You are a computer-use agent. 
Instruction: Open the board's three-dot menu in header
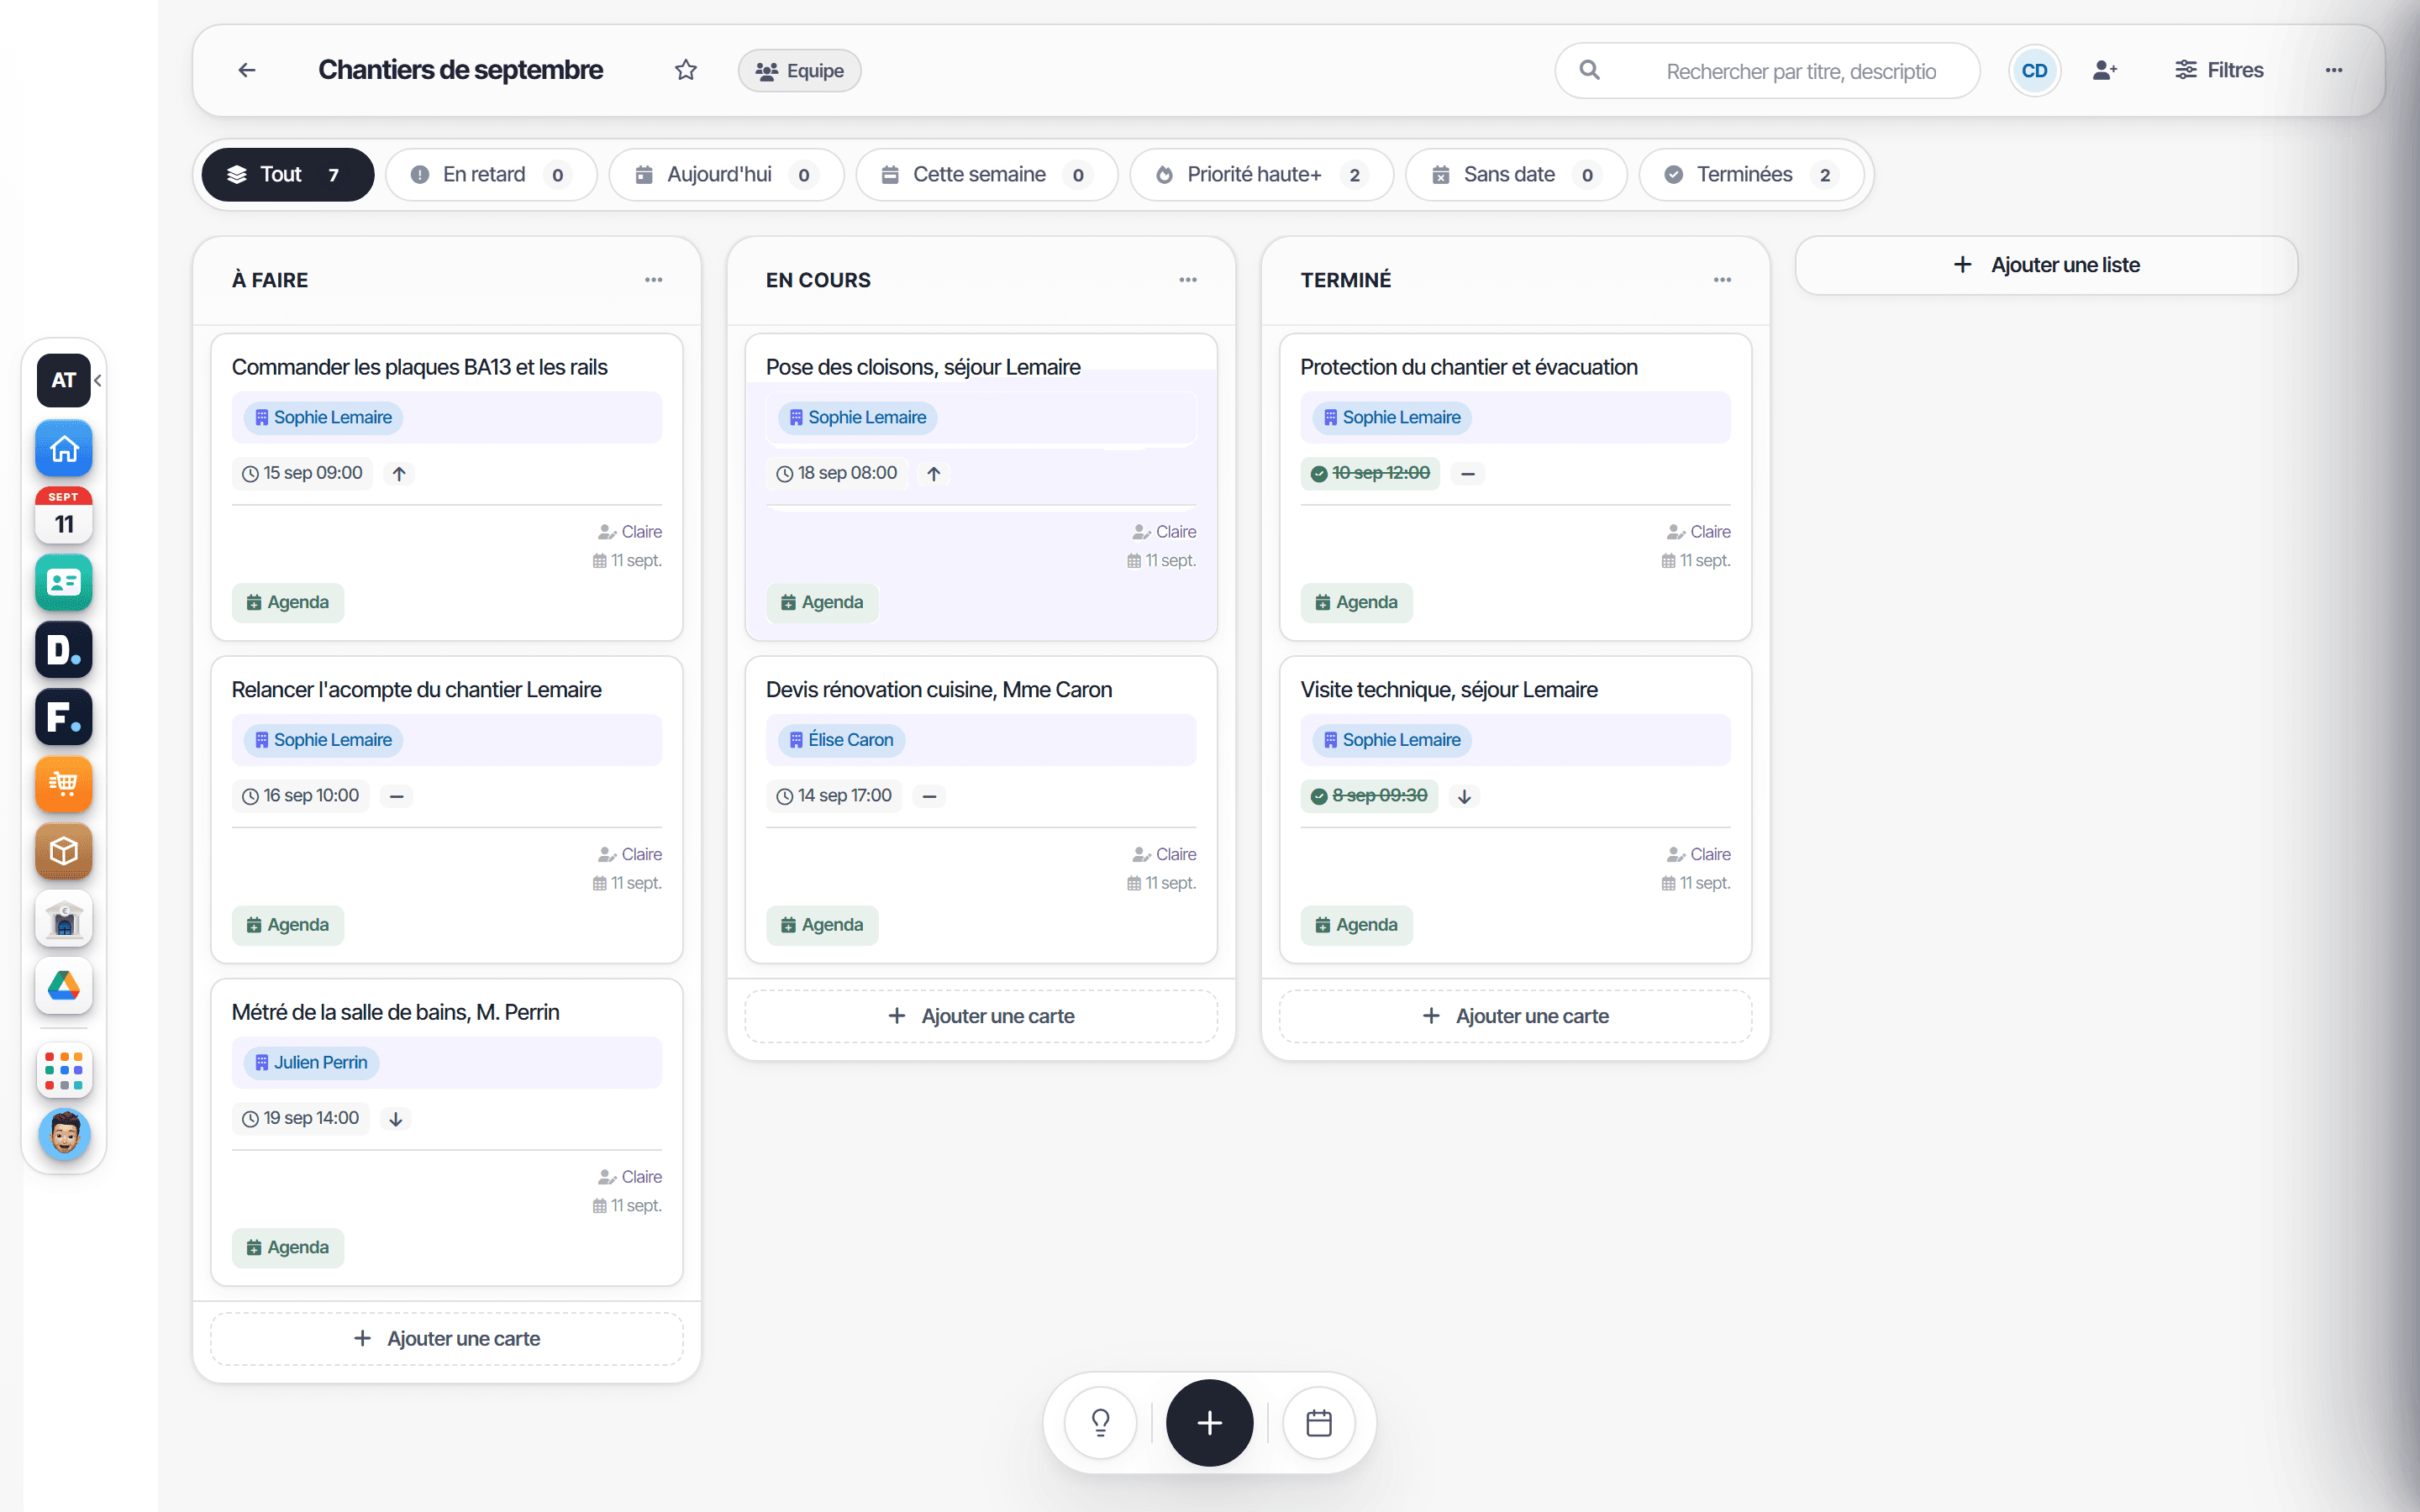tap(2334, 70)
